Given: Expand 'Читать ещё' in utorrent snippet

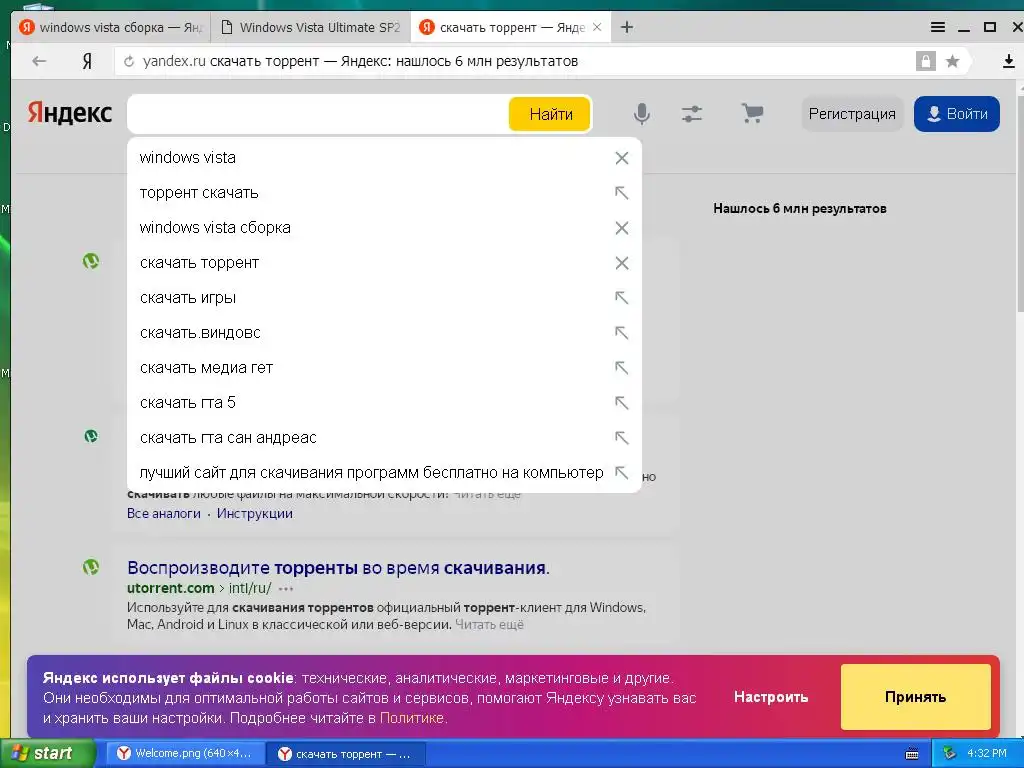Looking at the screenshot, I should 489,625.
